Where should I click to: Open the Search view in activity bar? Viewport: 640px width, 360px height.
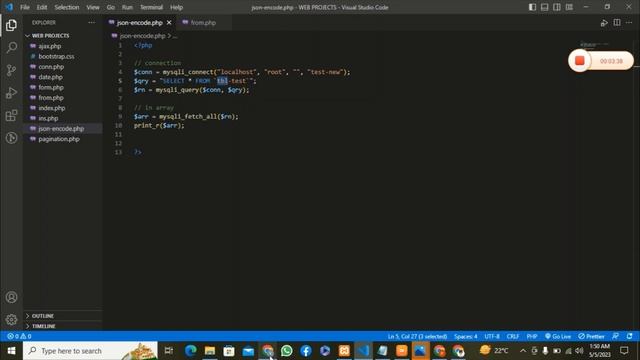click(11, 47)
